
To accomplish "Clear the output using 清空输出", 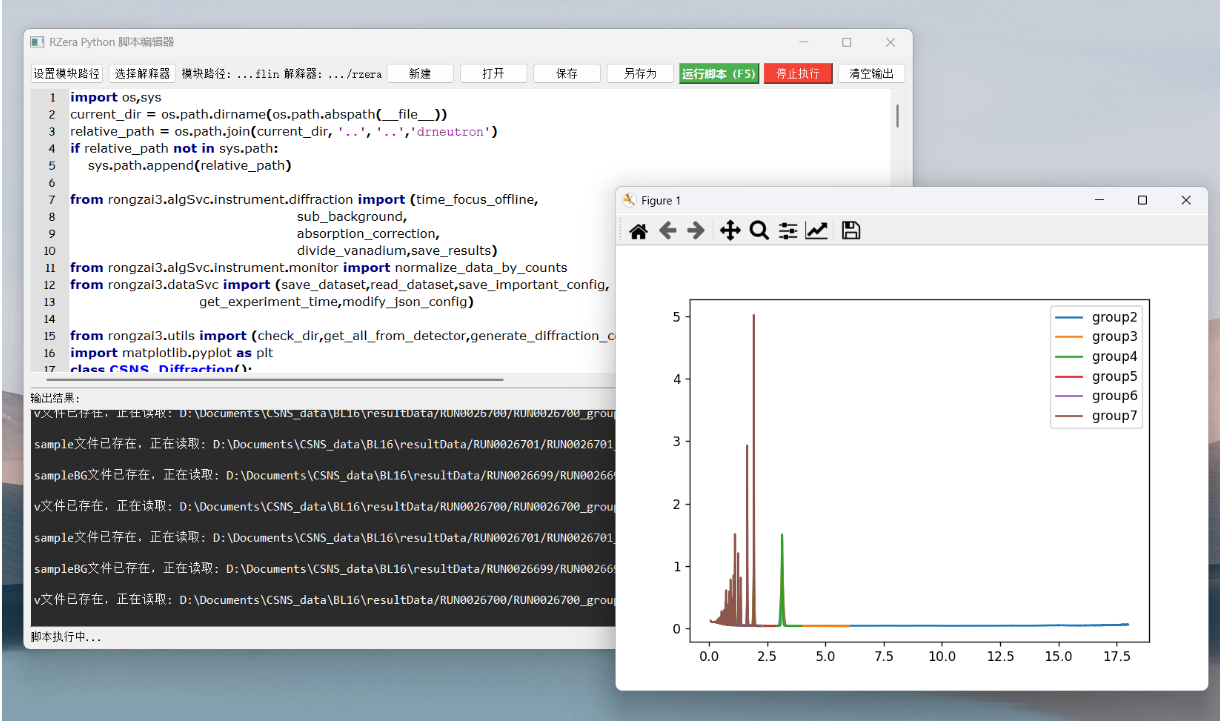I will [x=871, y=74].
